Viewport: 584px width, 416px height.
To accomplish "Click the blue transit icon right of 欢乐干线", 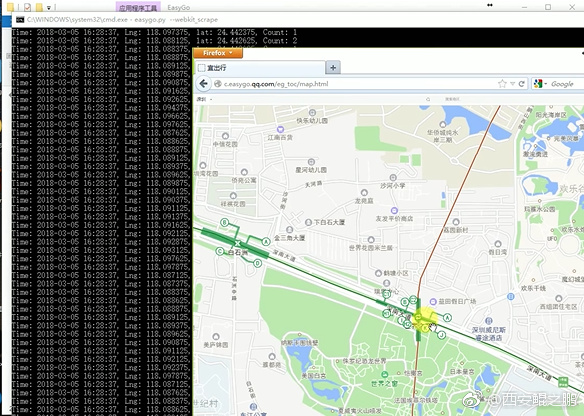I will (511, 296).
